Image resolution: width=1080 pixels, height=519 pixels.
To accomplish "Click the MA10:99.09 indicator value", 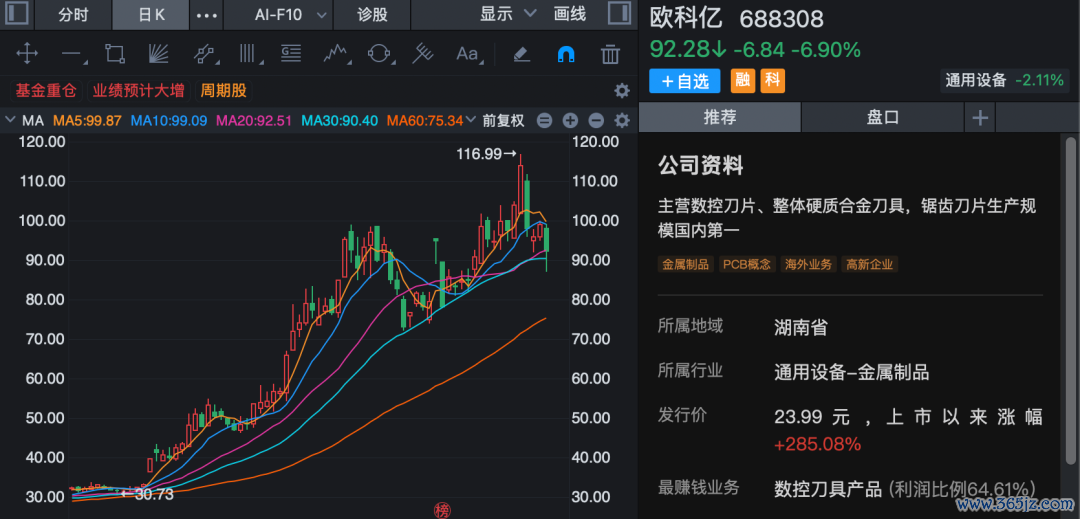I will click(169, 120).
